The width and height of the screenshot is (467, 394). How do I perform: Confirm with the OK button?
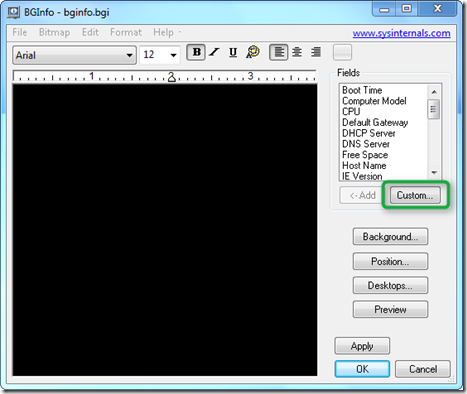[x=362, y=369]
